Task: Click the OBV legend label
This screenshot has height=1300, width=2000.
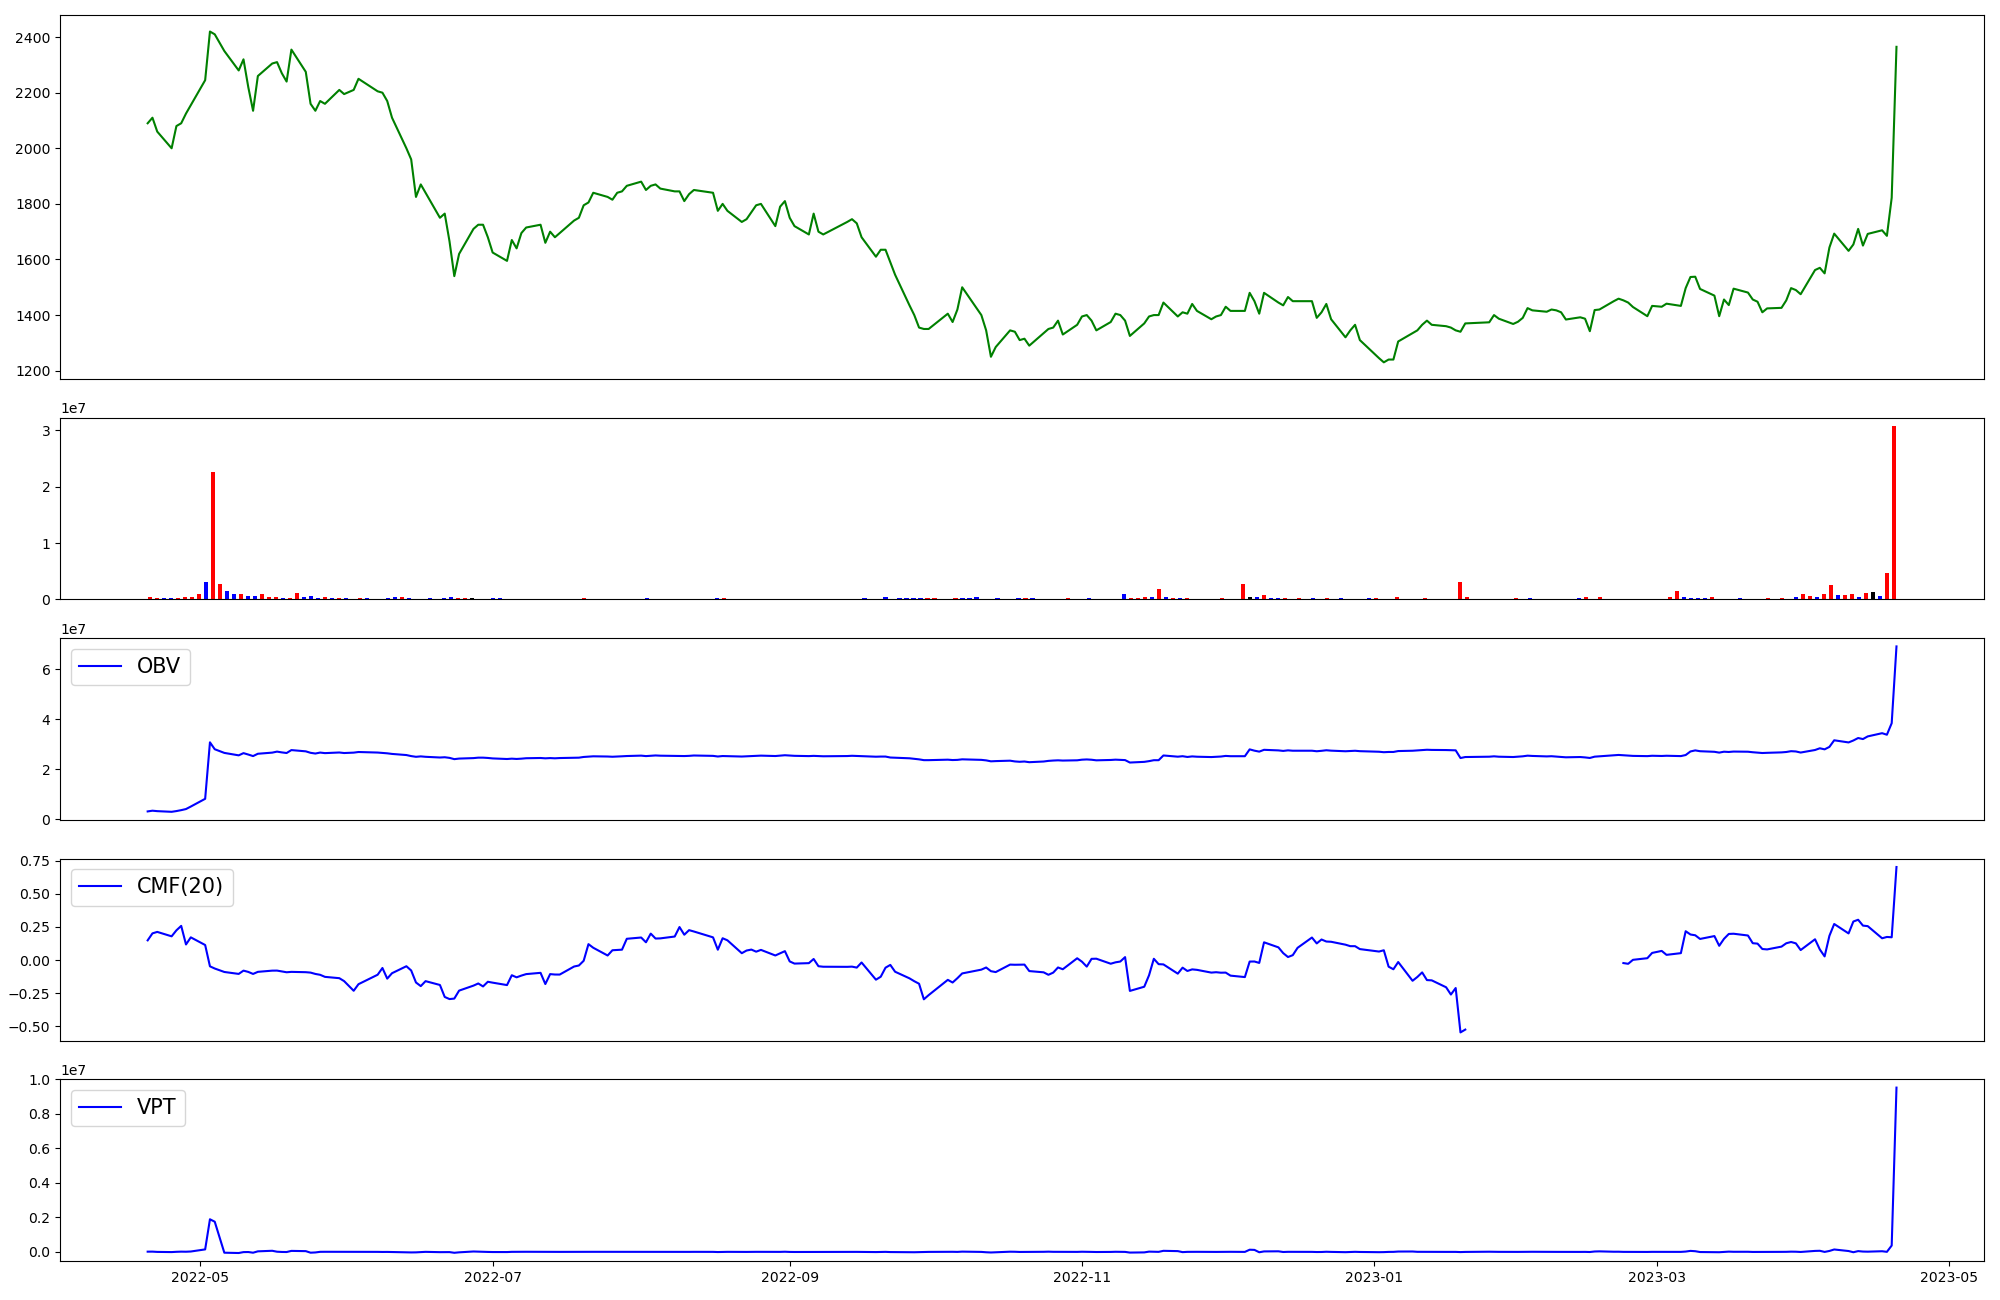Action: pos(158,666)
